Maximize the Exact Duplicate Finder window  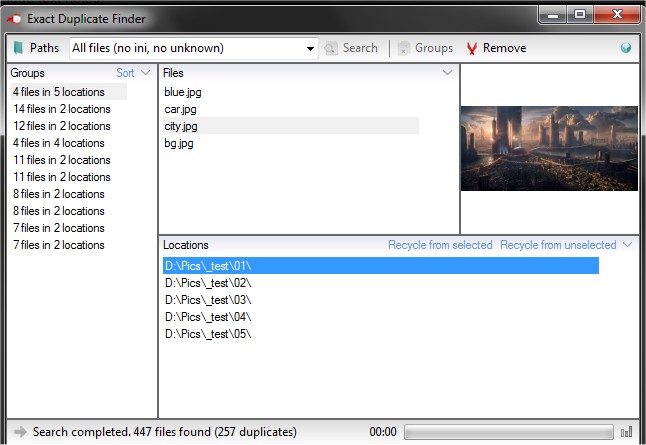coord(580,15)
